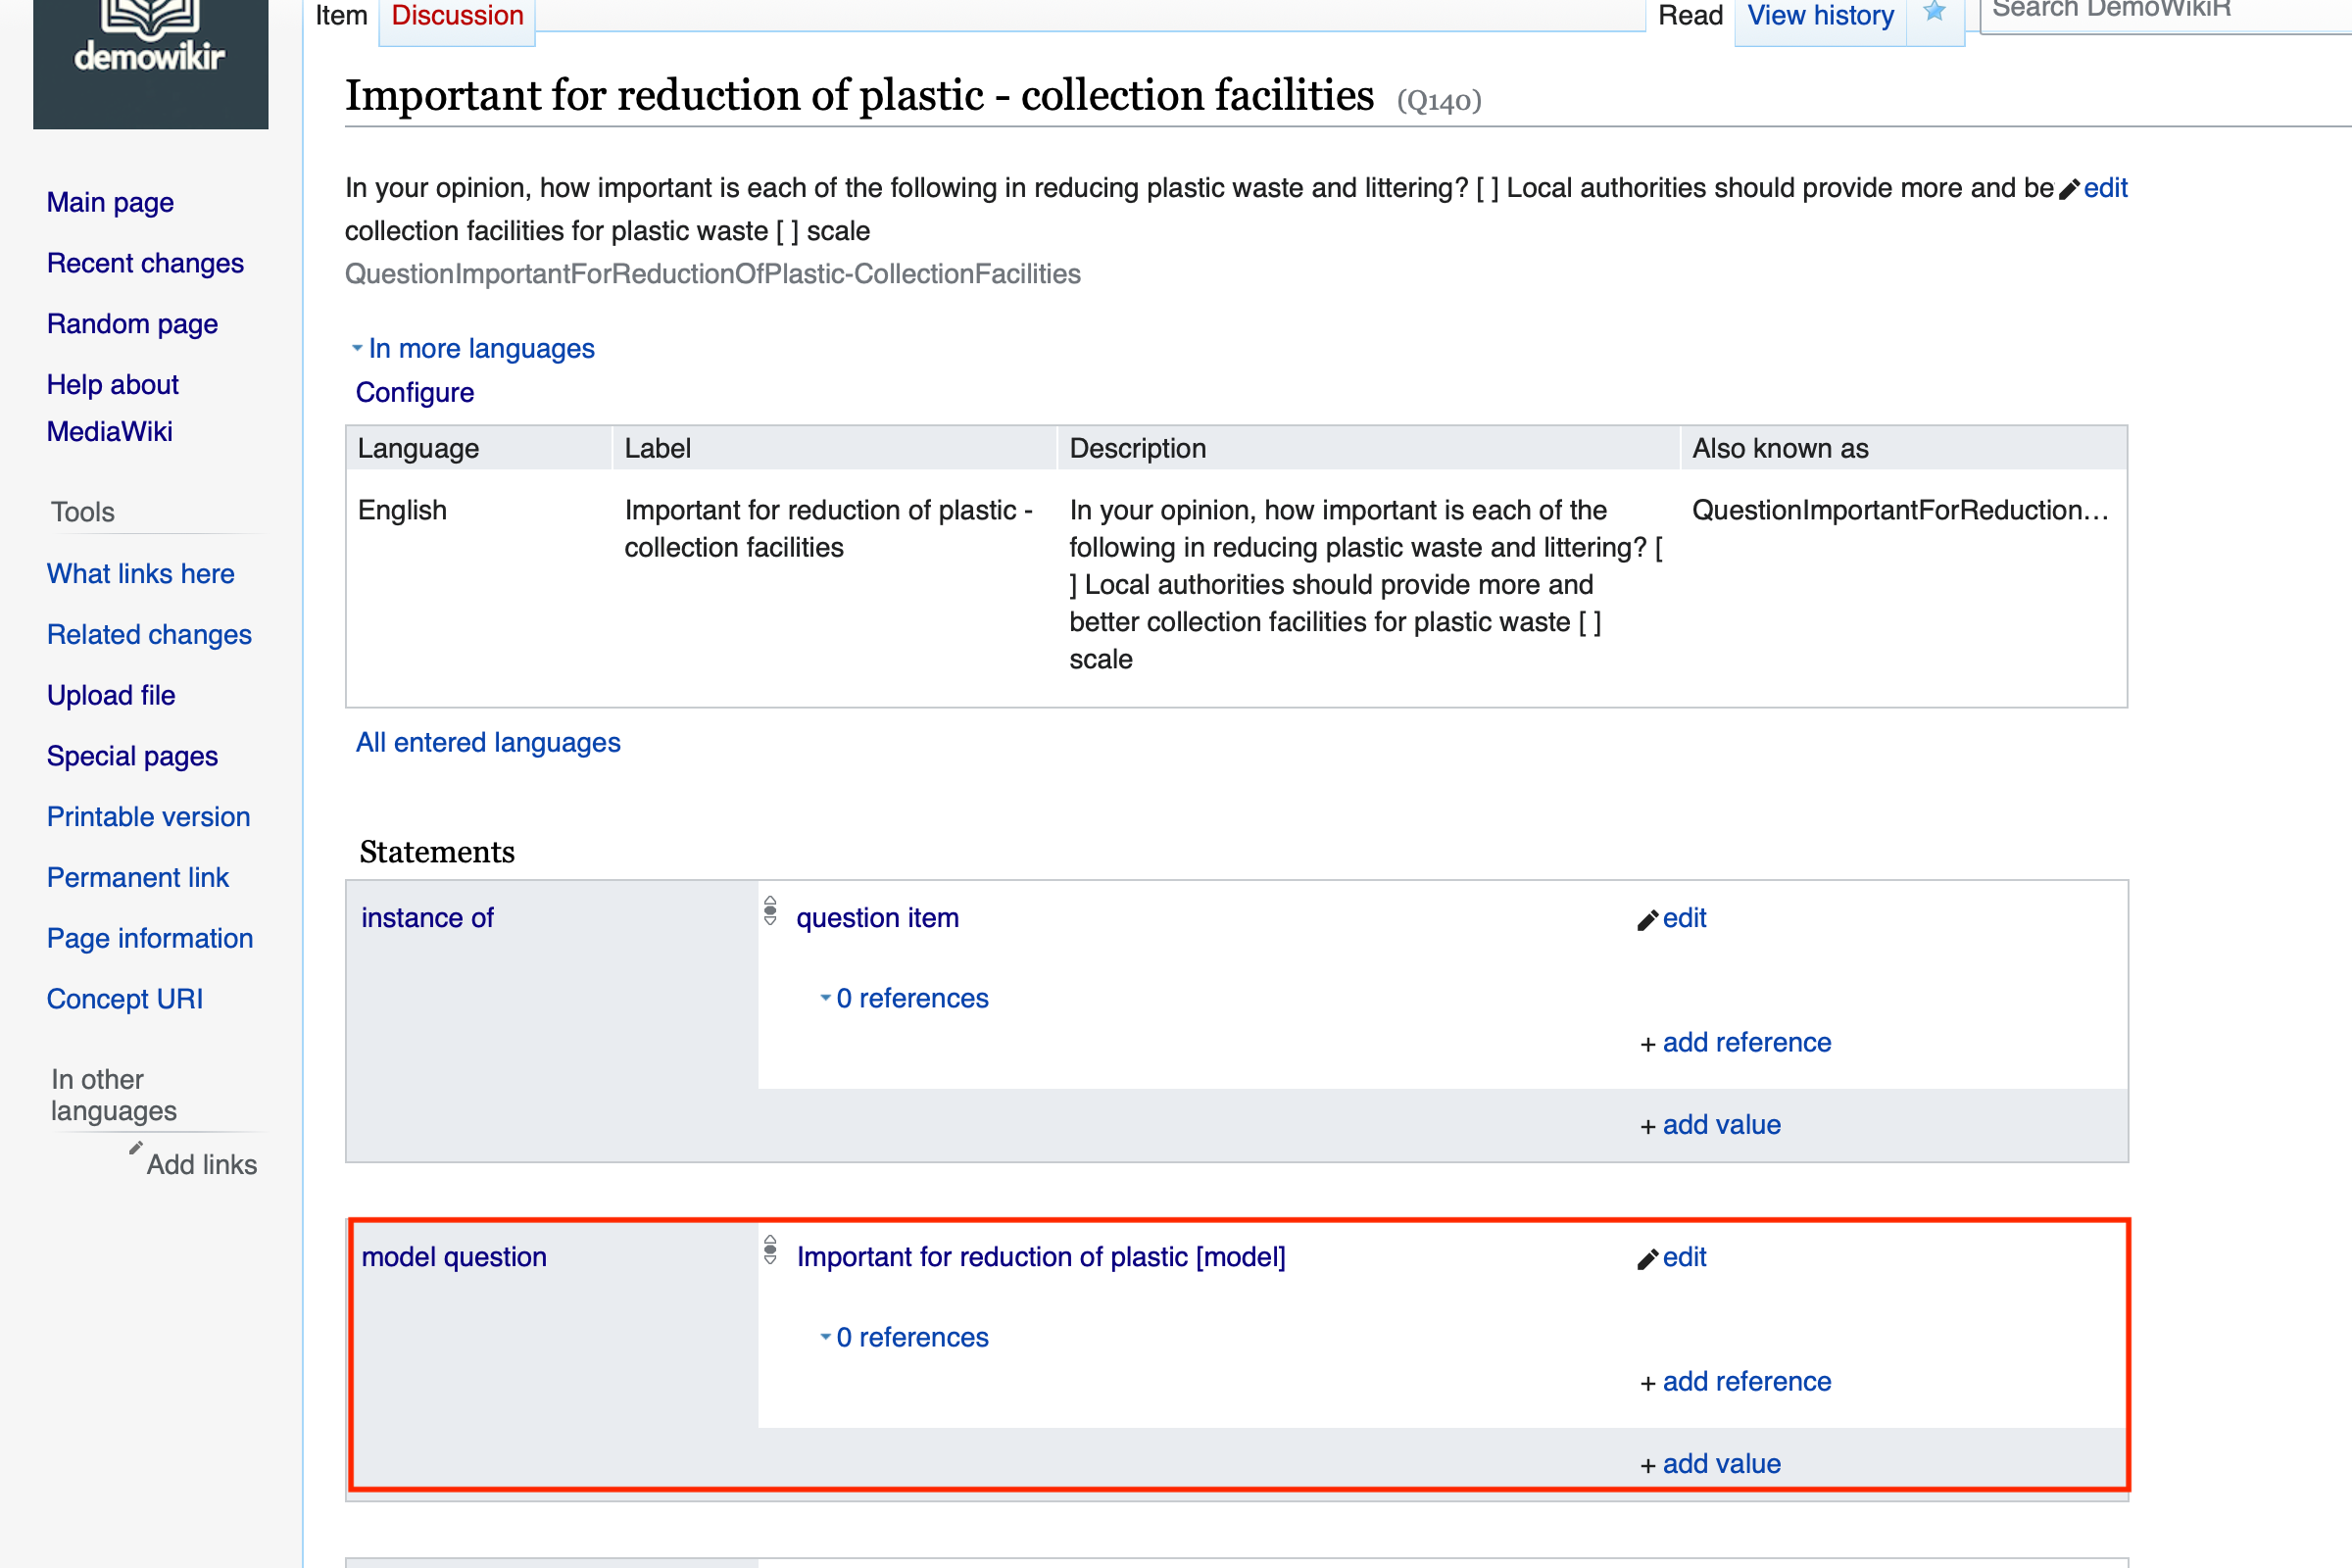Open All entered languages link
The height and width of the screenshot is (1568, 2352).
(488, 742)
